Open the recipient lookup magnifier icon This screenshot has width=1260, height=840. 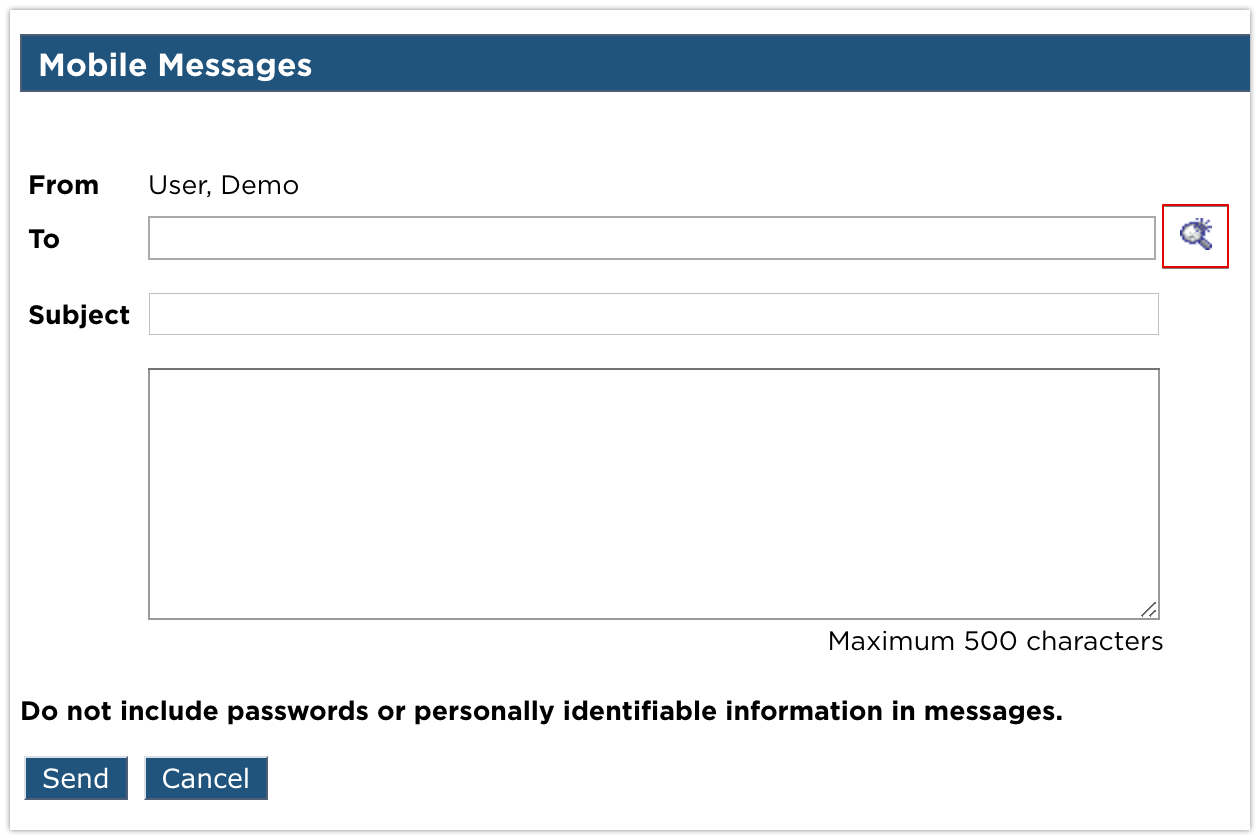(x=1195, y=236)
